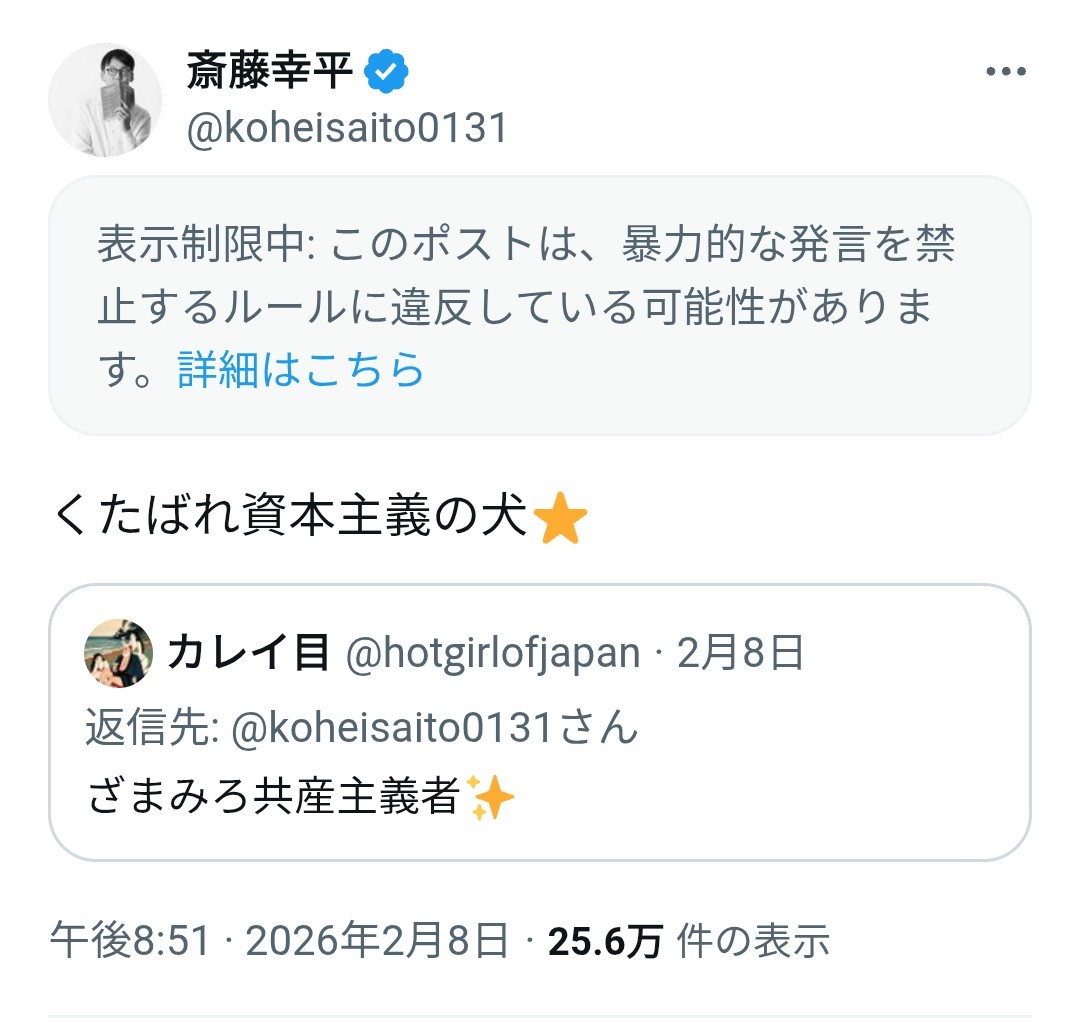Click the quoted post date 2月8日
Screen dimensions: 1080x1023
741,653
